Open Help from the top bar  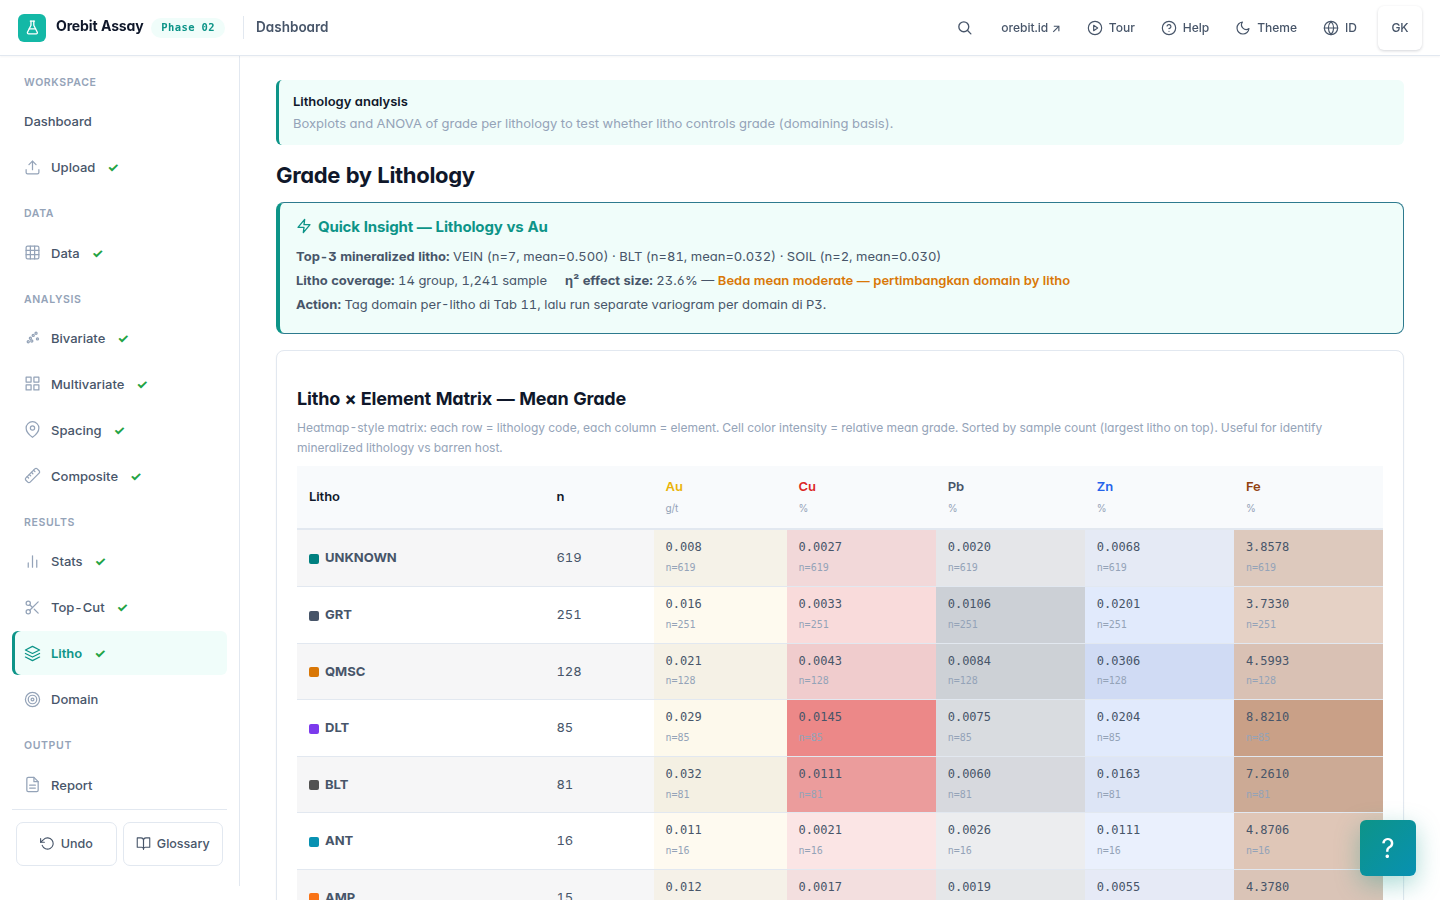click(1185, 28)
